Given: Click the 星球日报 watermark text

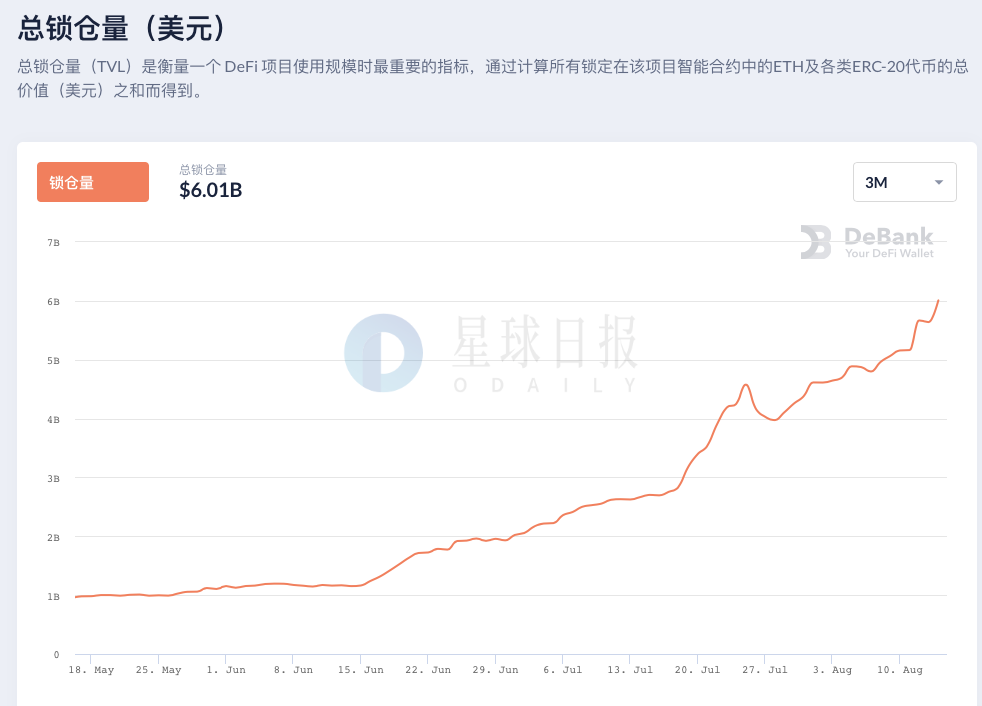Looking at the screenshot, I should point(545,341).
